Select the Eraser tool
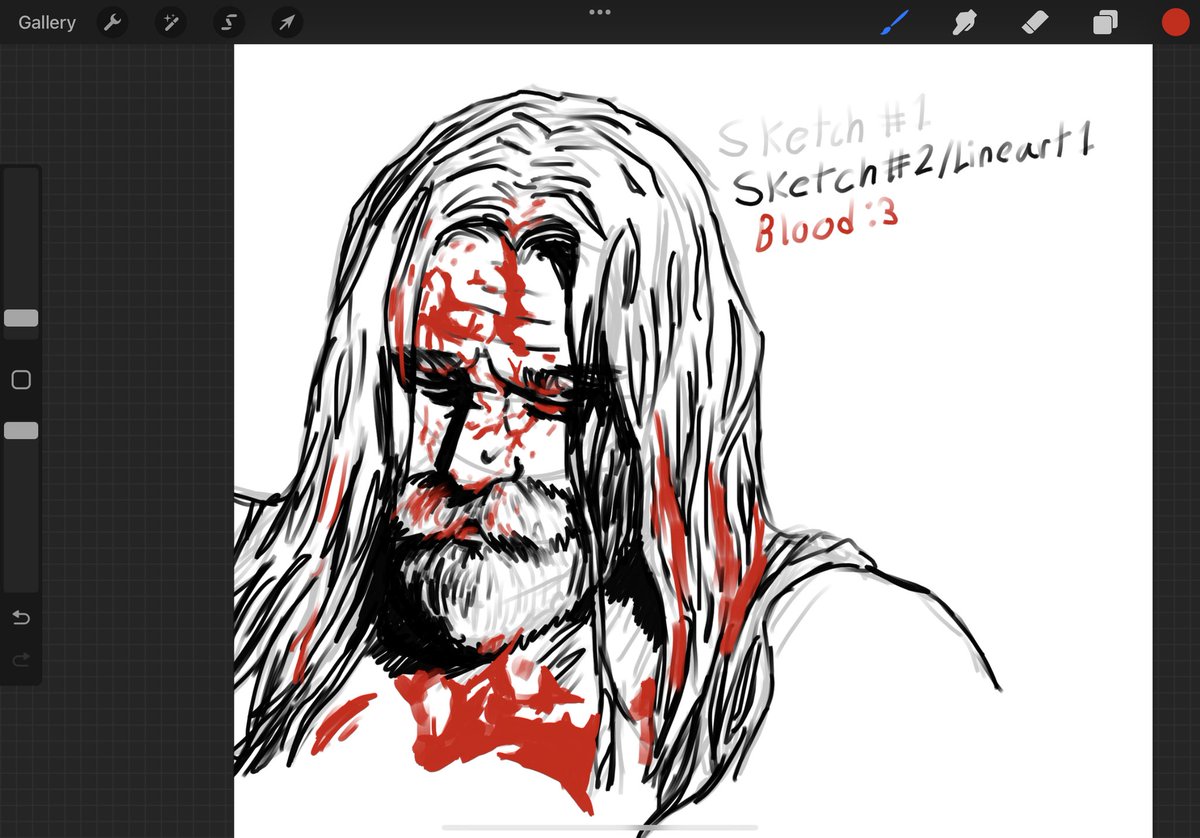The width and height of the screenshot is (1200, 838). 1035,22
